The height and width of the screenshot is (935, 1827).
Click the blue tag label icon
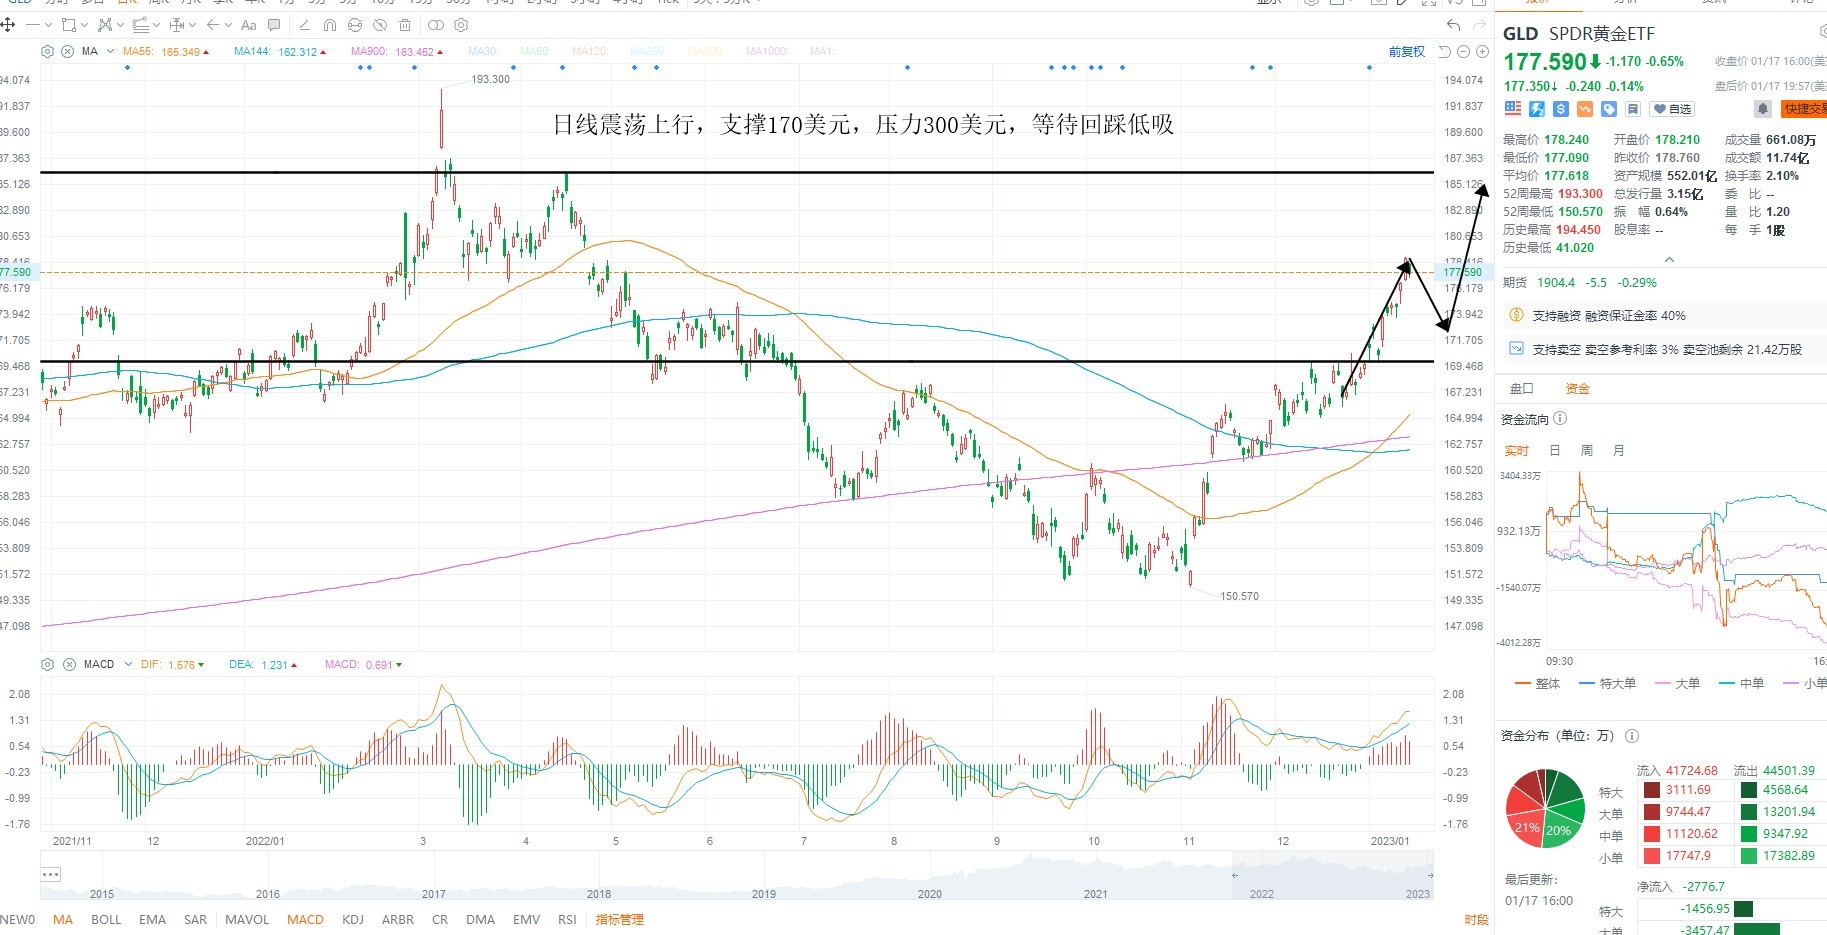coord(1609,108)
